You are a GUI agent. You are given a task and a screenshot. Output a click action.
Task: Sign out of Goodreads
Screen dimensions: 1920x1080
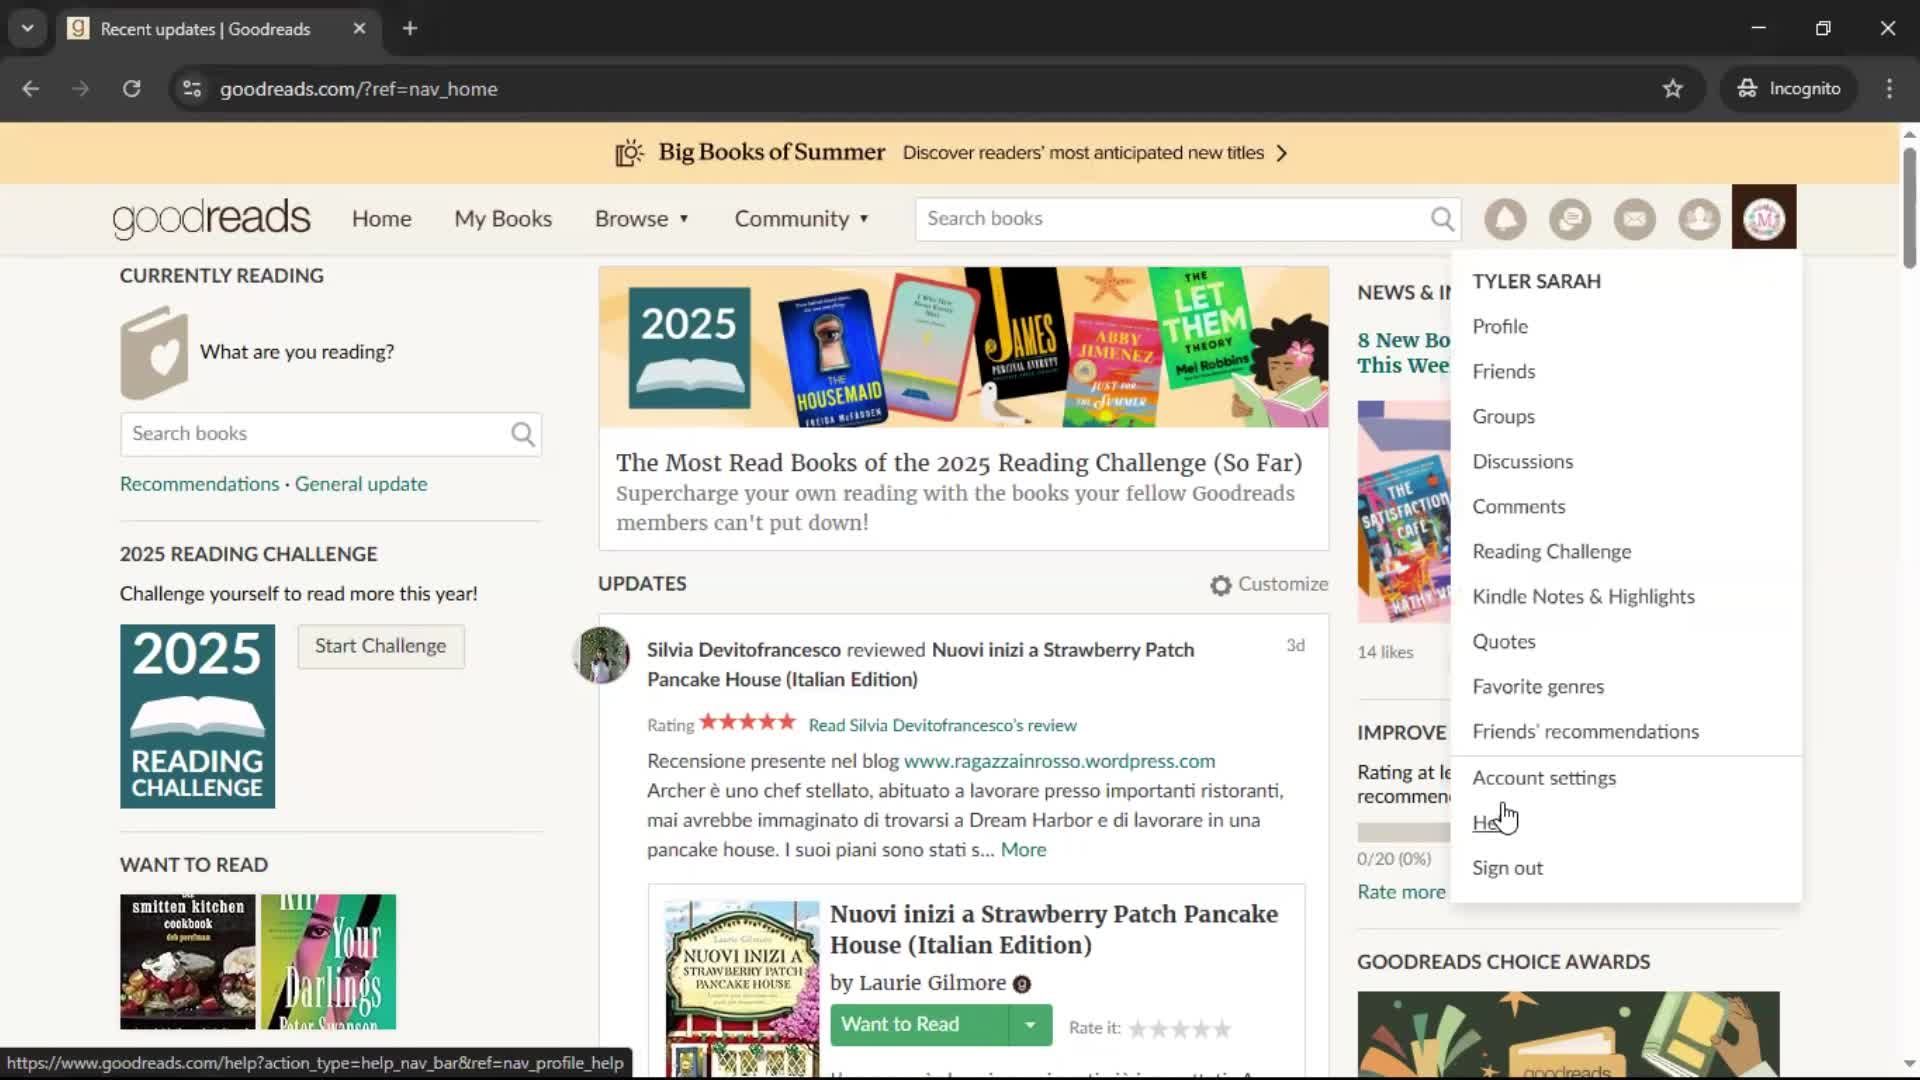pyautogui.click(x=1507, y=868)
